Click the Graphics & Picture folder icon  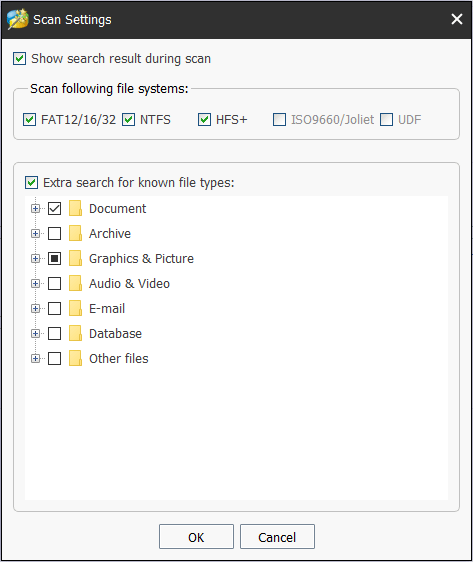75,258
